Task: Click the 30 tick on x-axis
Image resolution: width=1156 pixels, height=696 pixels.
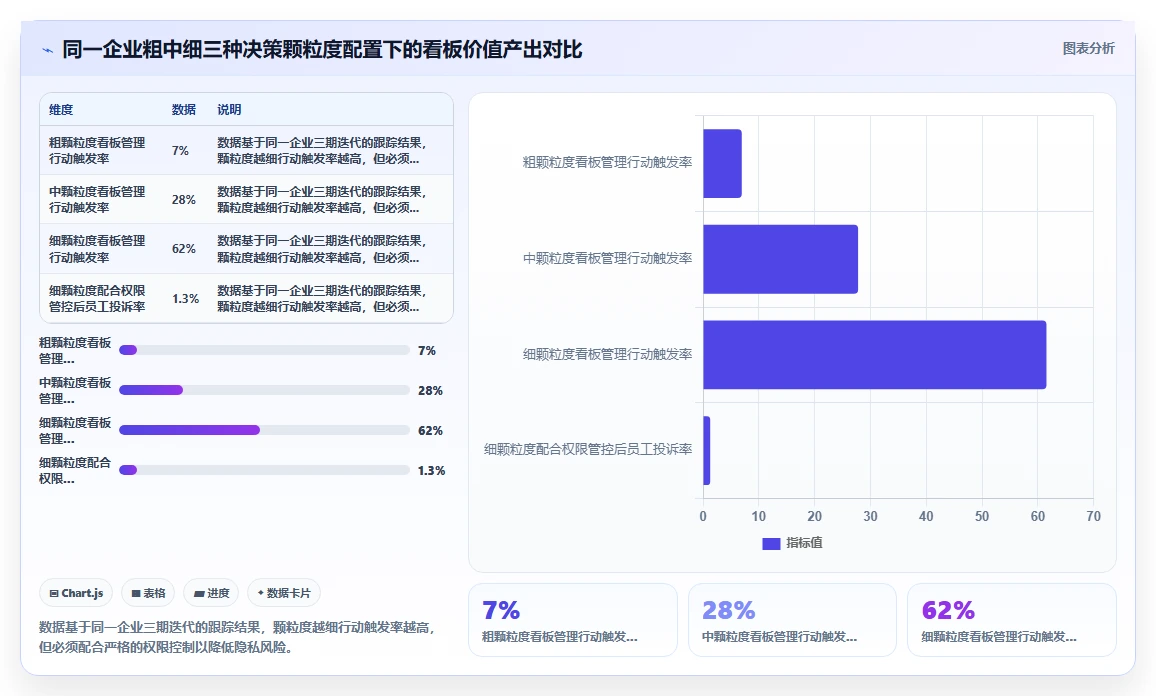Action: [871, 516]
